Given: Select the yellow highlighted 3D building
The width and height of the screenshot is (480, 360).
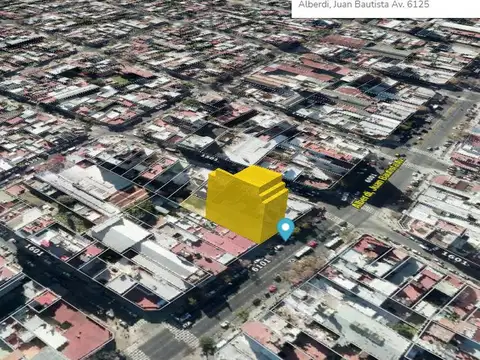Looking at the screenshot, I should [x=247, y=203].
